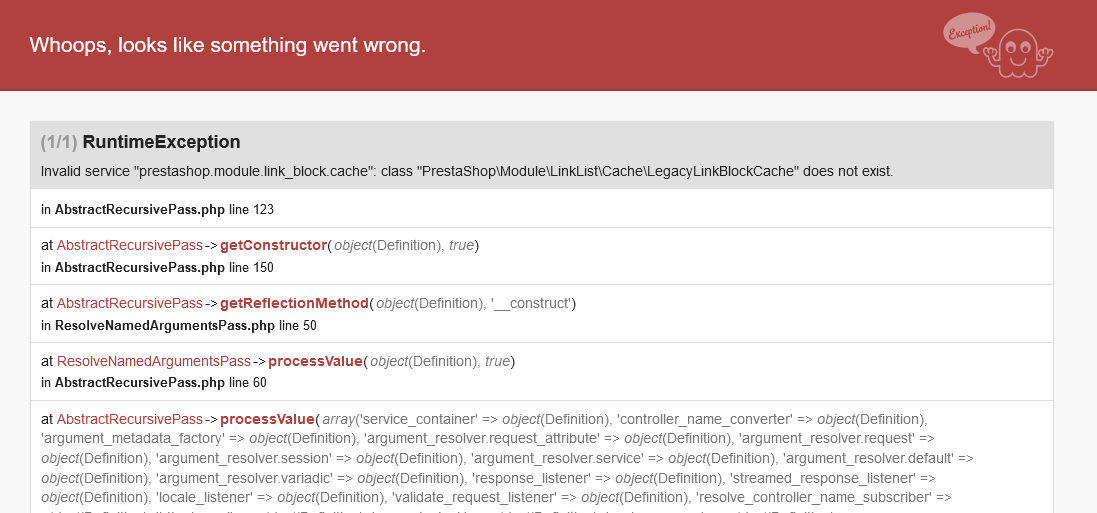
Task: Click the "getConstructor" method name
Action: (x=274, y=246)
